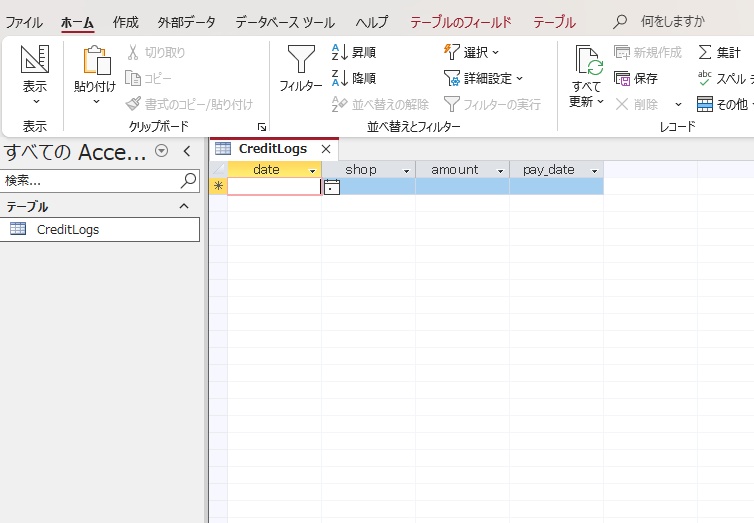Sort descending with 降順
754x523 pixels.
[x=354, y=78]
